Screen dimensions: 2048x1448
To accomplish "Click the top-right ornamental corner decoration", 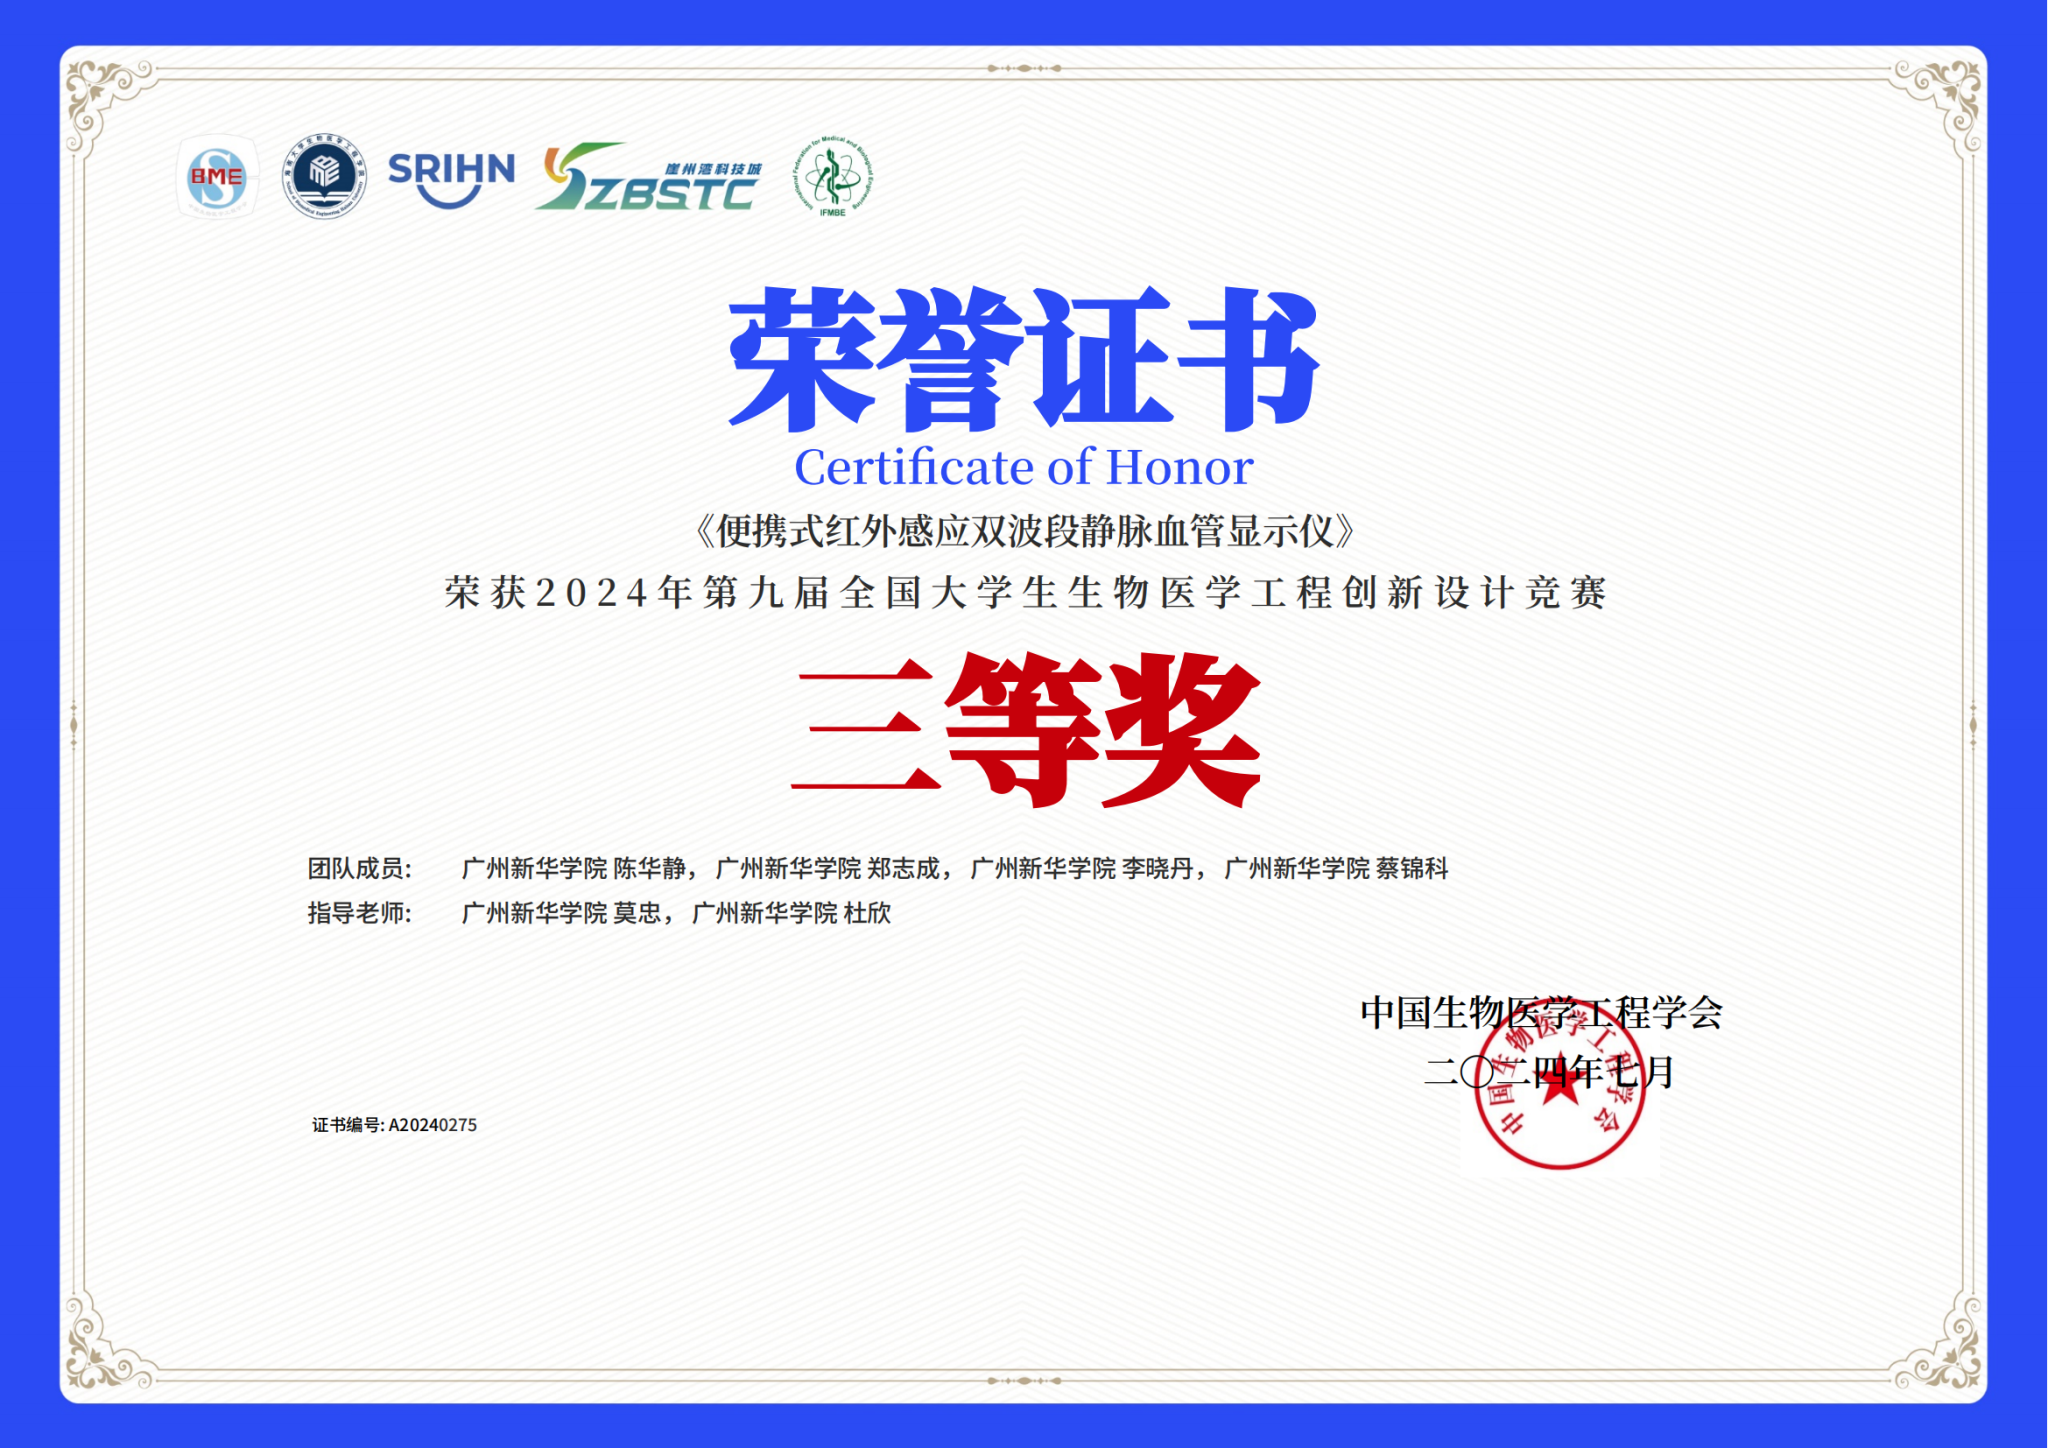I will [1946, 96].
